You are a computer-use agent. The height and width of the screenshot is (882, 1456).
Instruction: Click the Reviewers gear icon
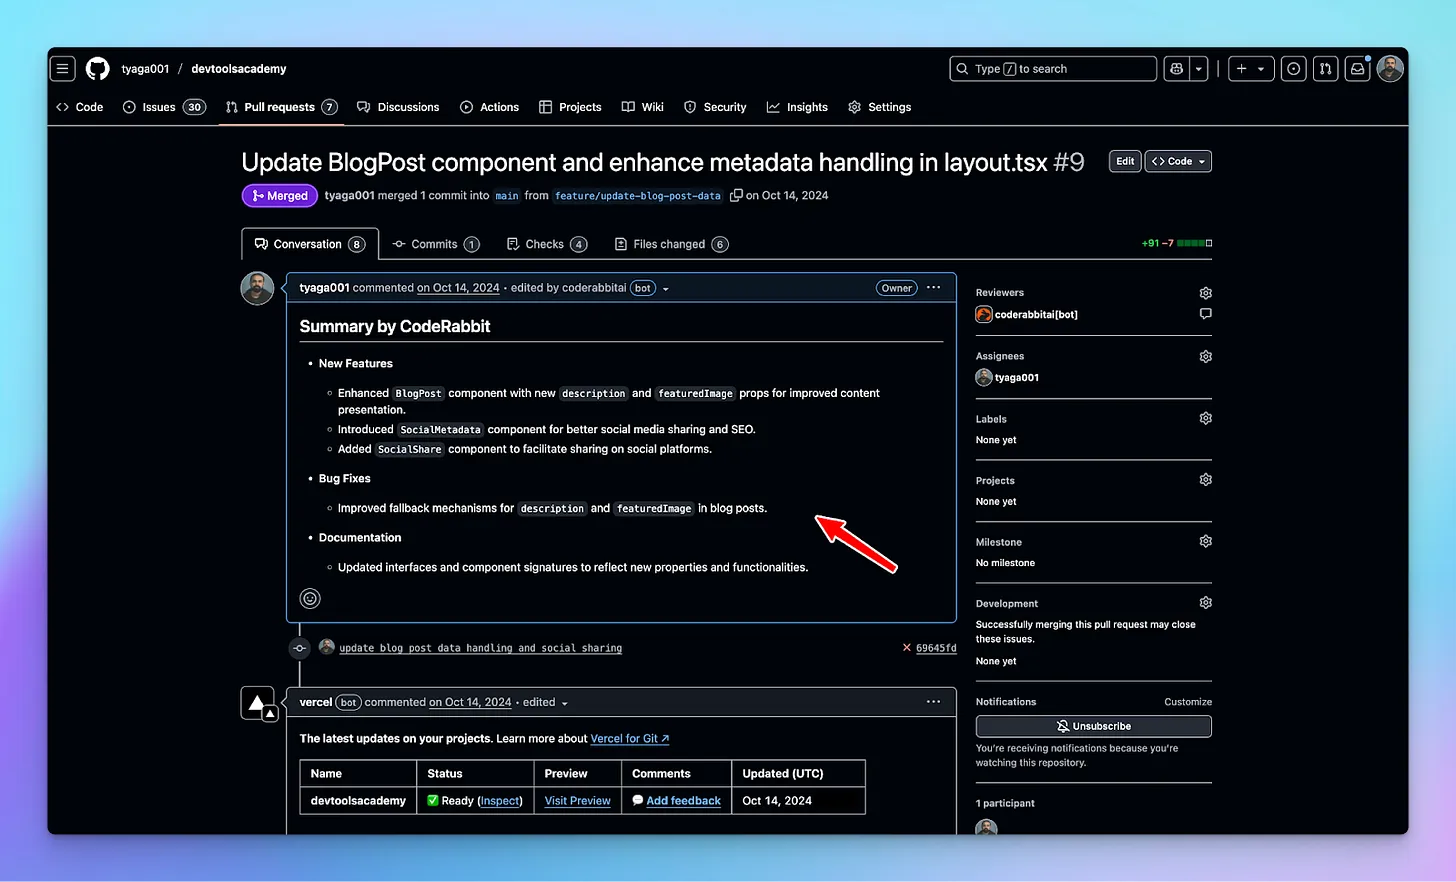point(1205,293)
